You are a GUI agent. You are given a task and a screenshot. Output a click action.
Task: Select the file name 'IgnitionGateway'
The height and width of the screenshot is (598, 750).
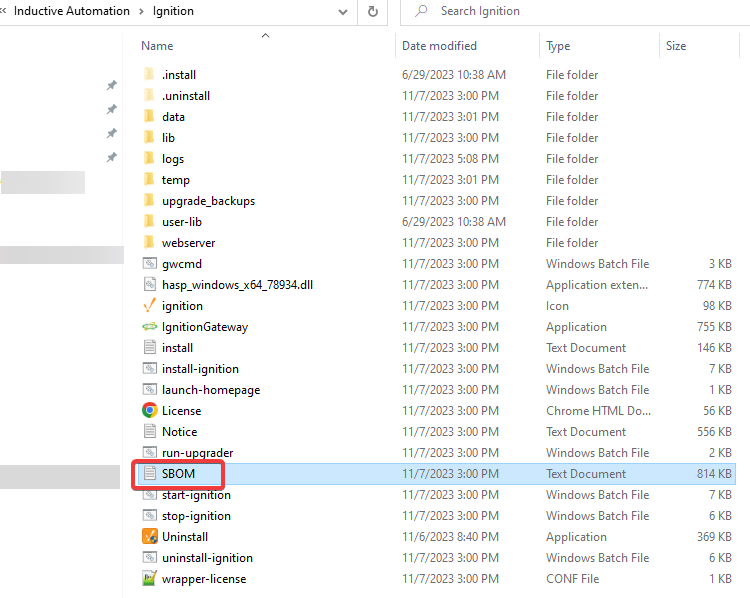[205, 327]
